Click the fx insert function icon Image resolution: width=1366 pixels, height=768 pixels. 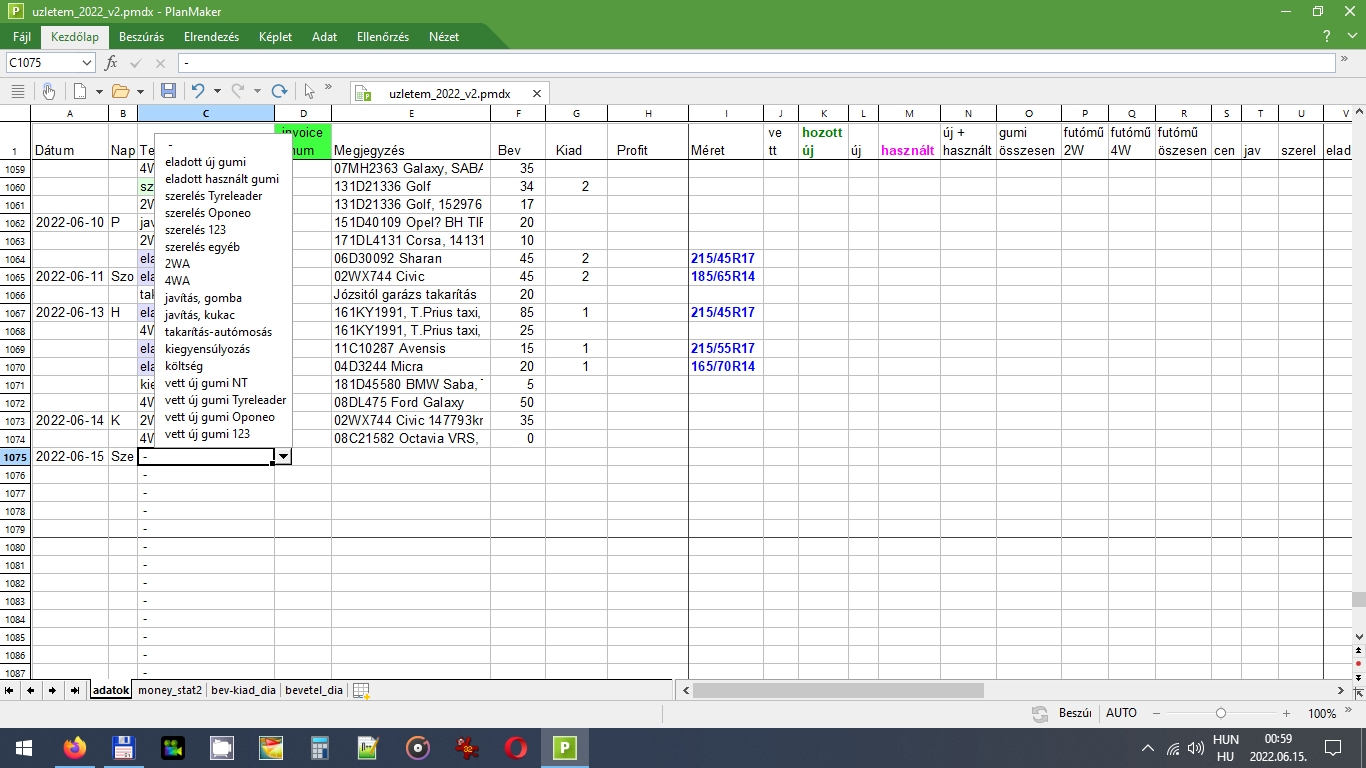111,63
